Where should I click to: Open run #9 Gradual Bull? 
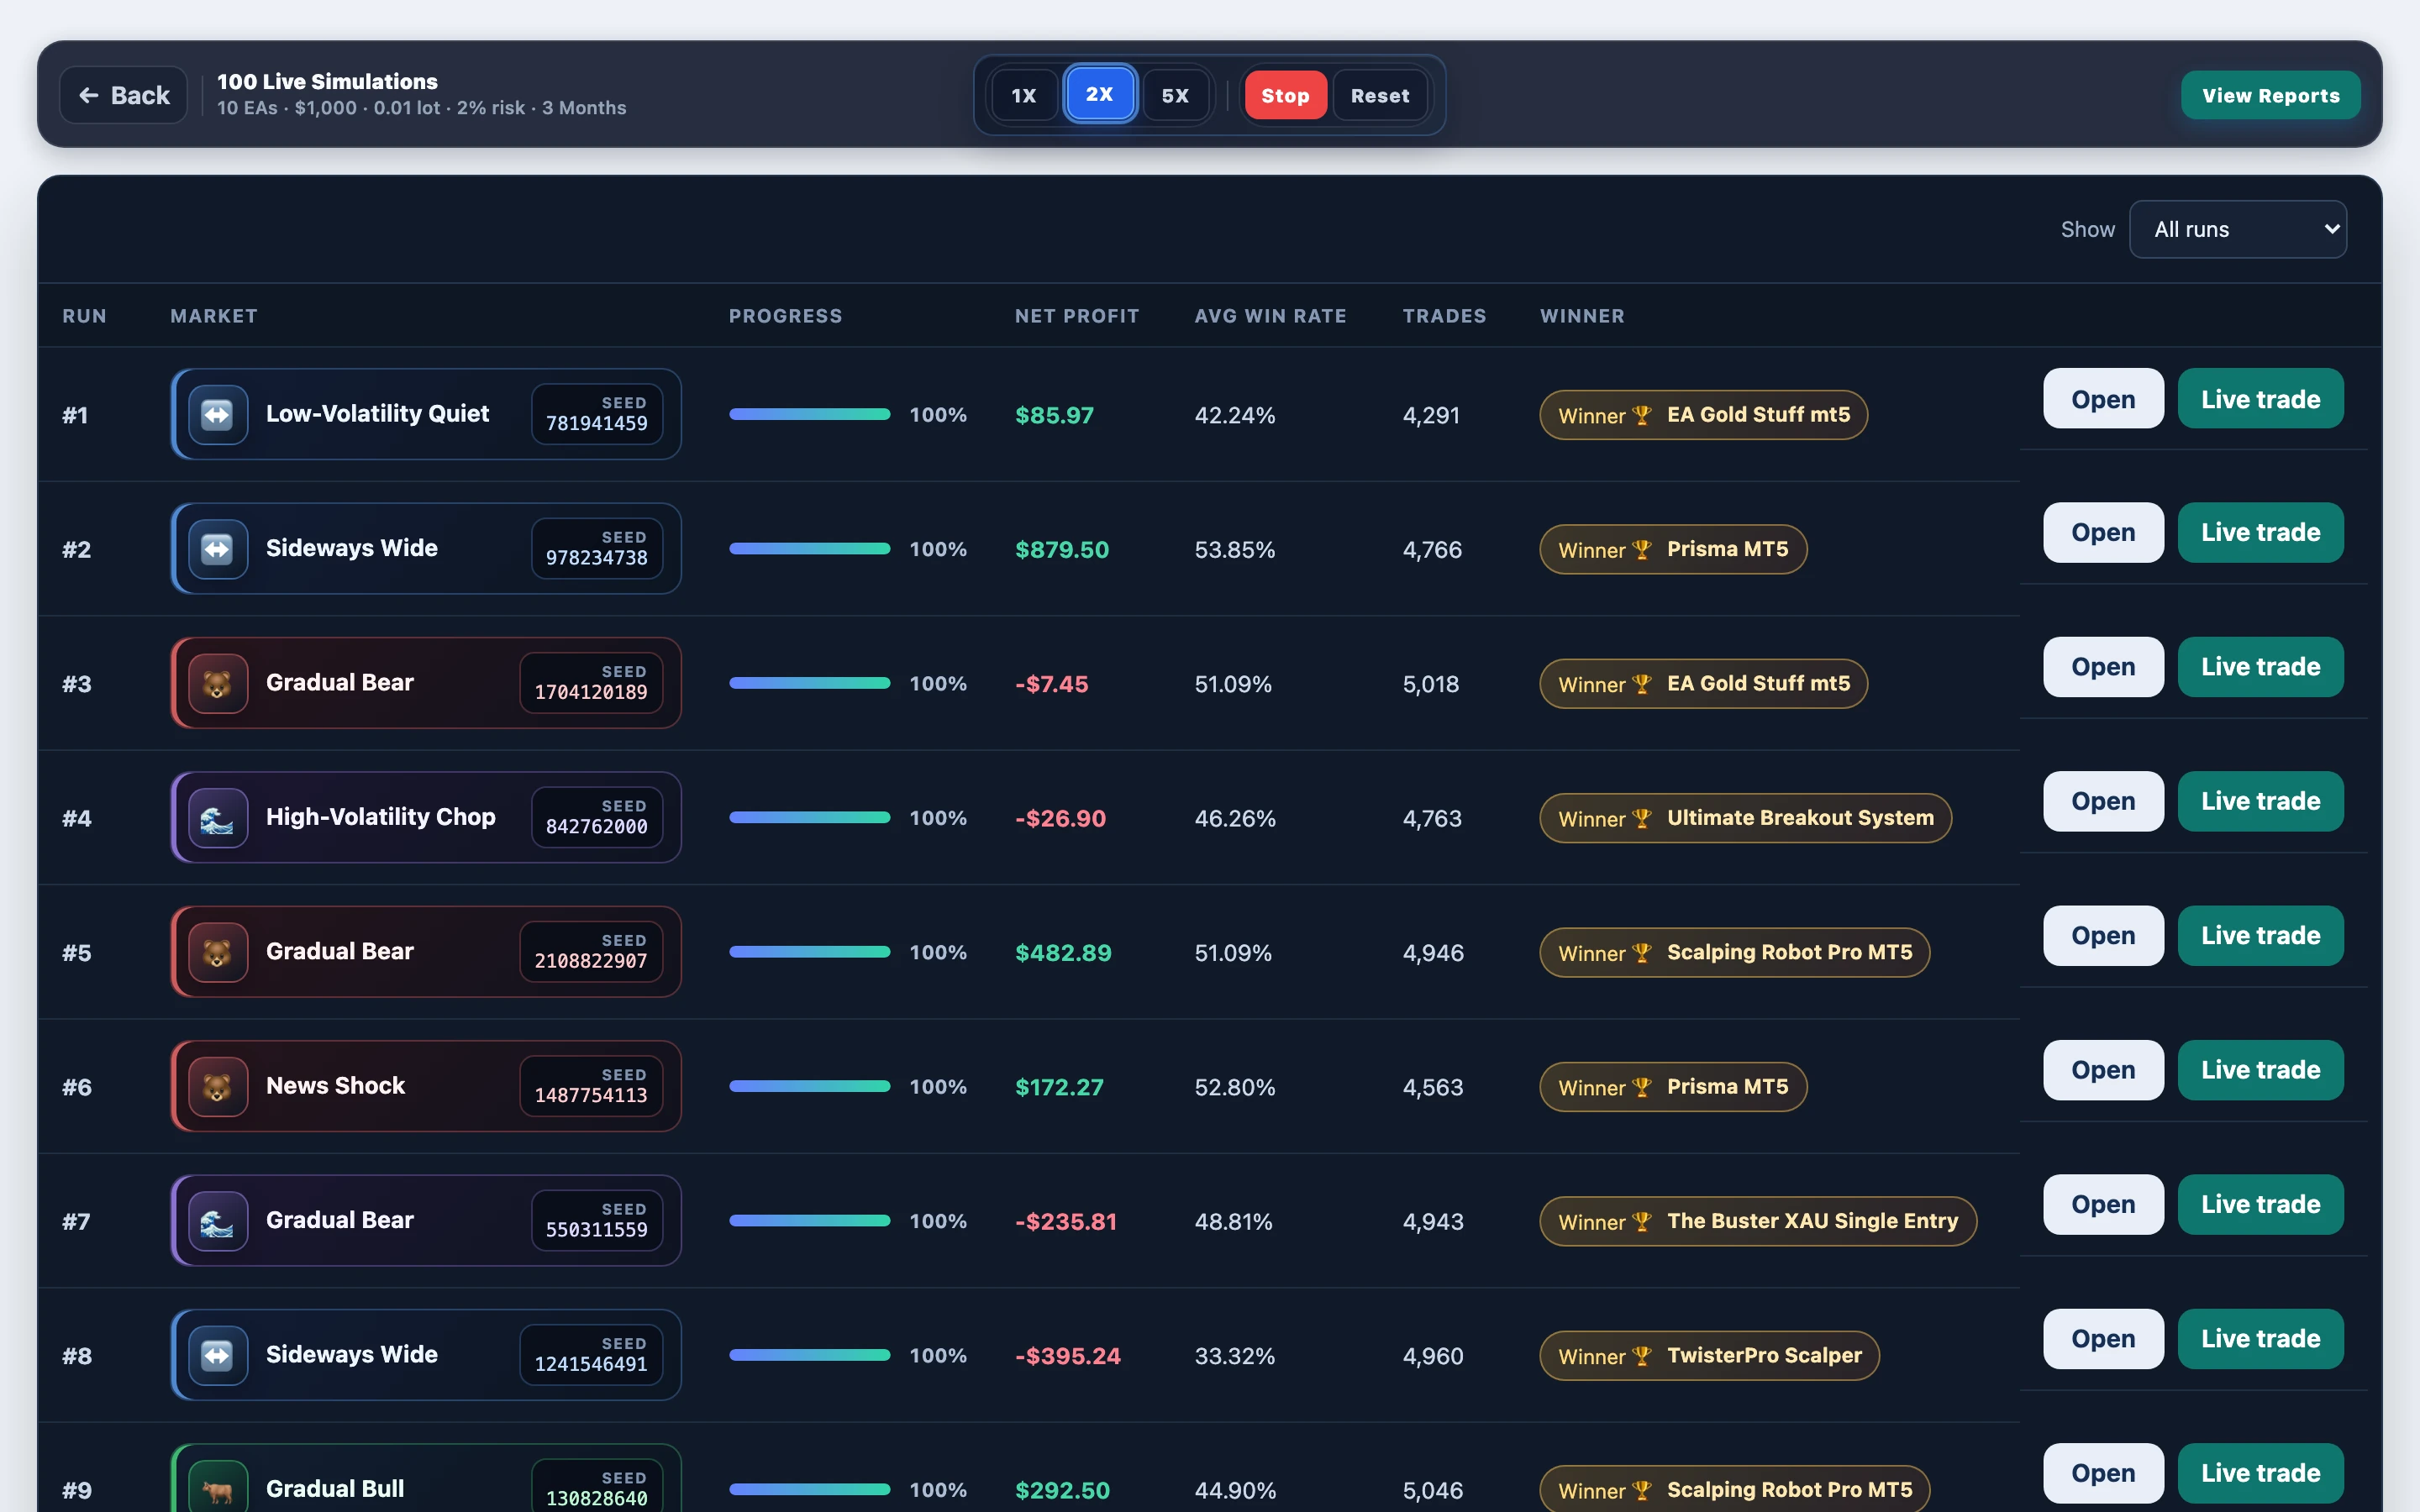pyautogui.click(x=2103, y=1473)
